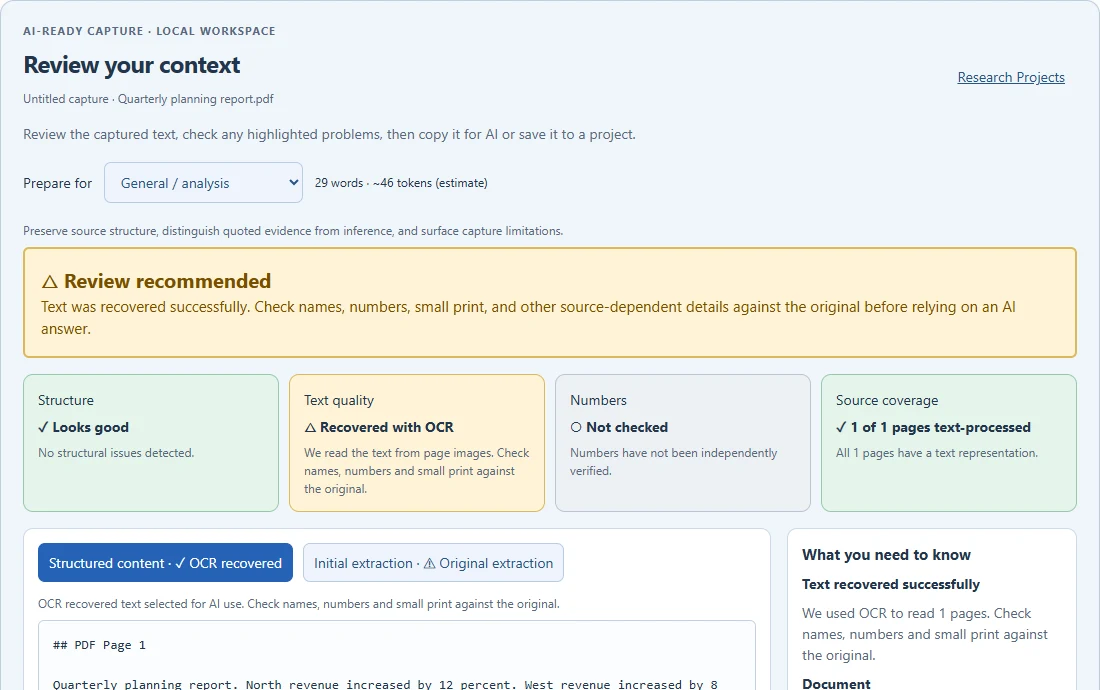This screenshot has width=1100, height=690.
Task: Click the '## PDF Page 1' line
Action: pyautogui.click(x=99, y=645)
